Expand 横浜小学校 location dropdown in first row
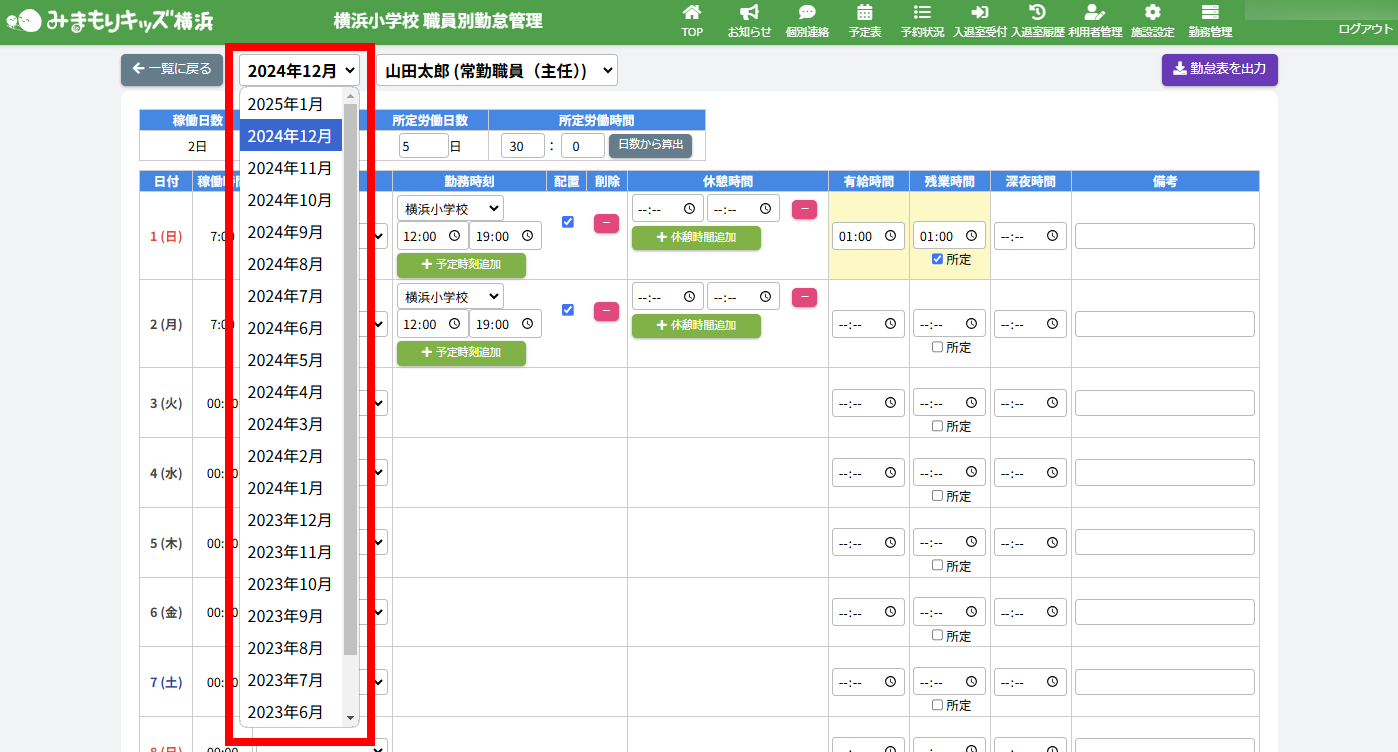 pos(450,208)
